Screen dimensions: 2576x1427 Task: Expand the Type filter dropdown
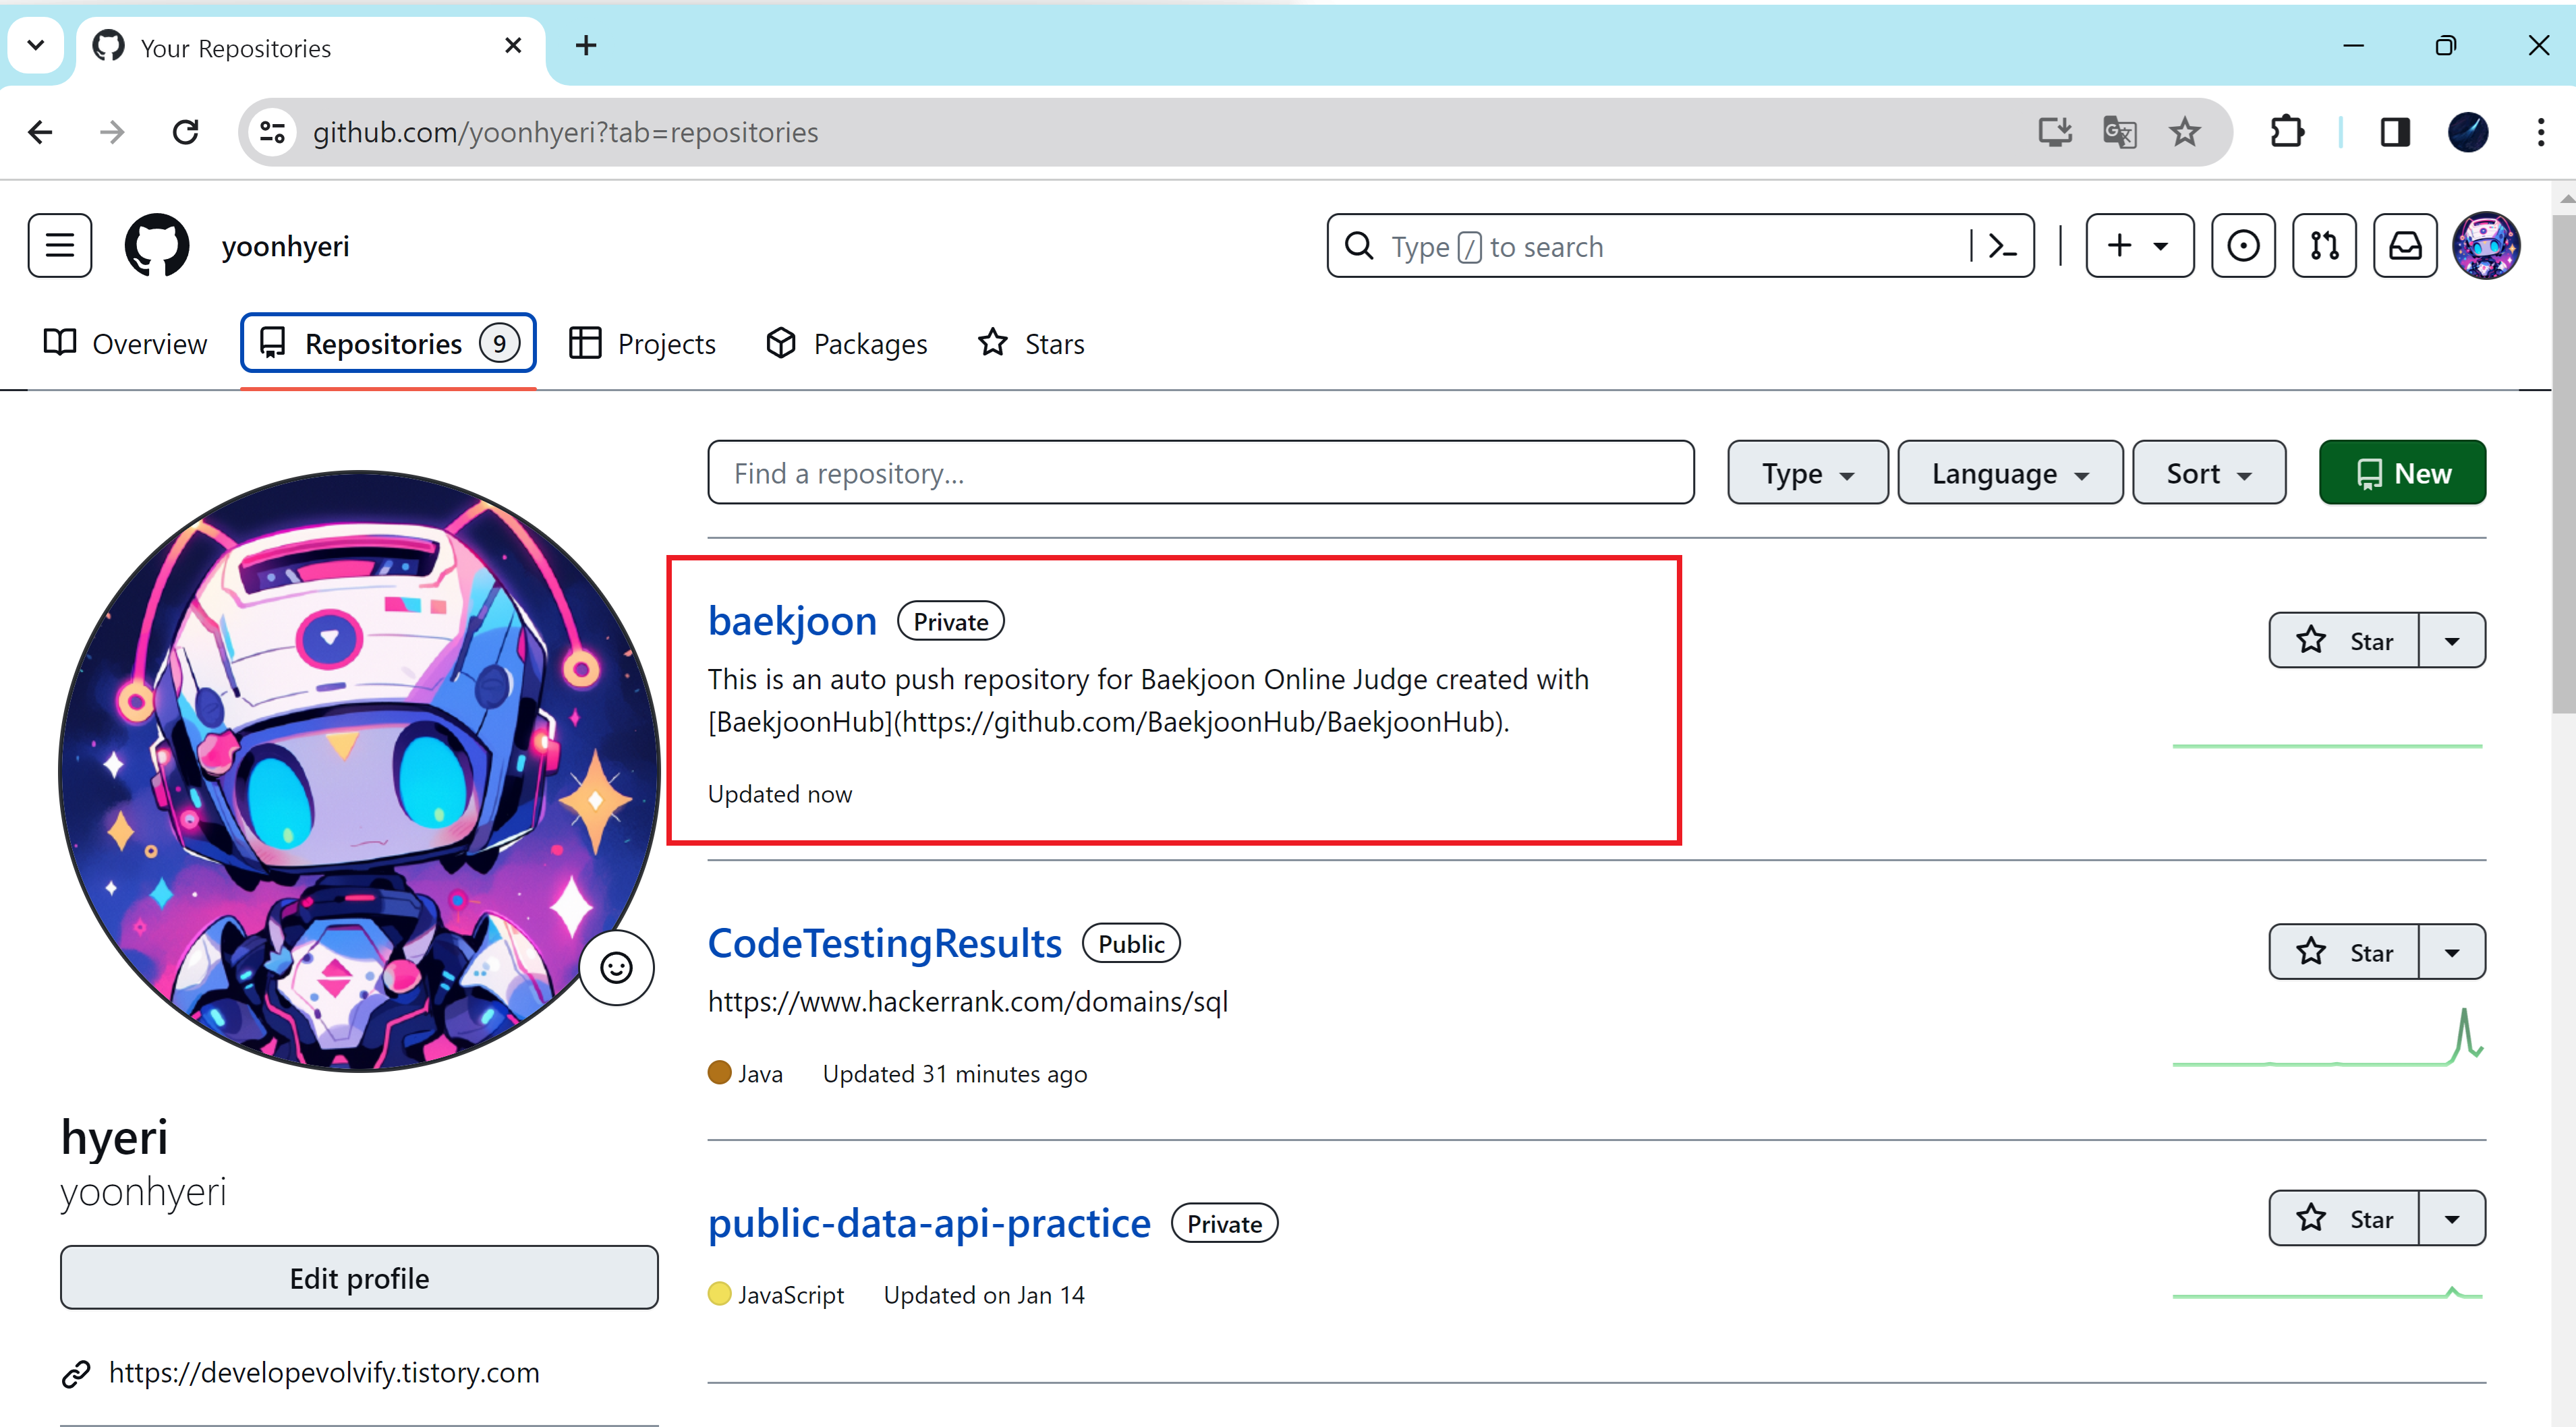point(1807,473)
